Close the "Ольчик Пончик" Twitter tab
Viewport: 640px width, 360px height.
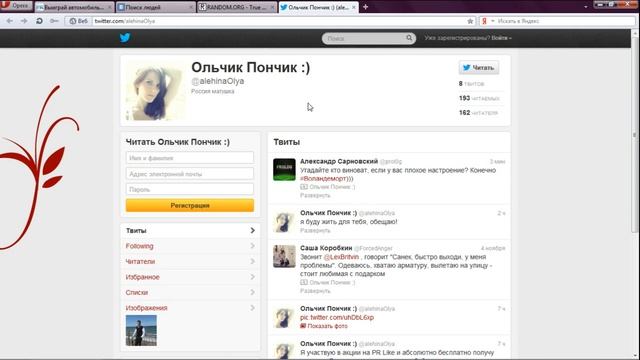[353, 7]
